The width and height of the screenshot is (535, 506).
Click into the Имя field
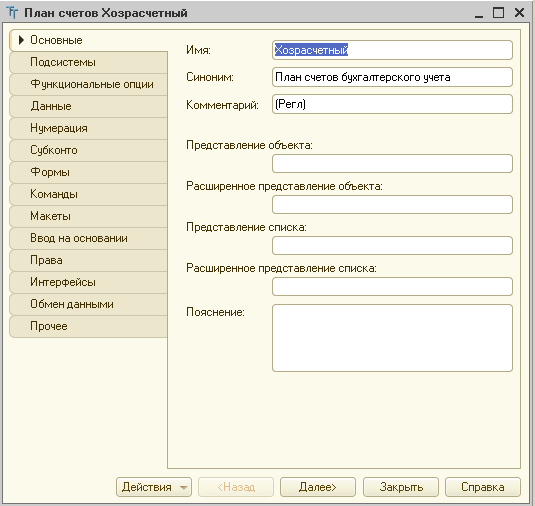click(392, 50)
